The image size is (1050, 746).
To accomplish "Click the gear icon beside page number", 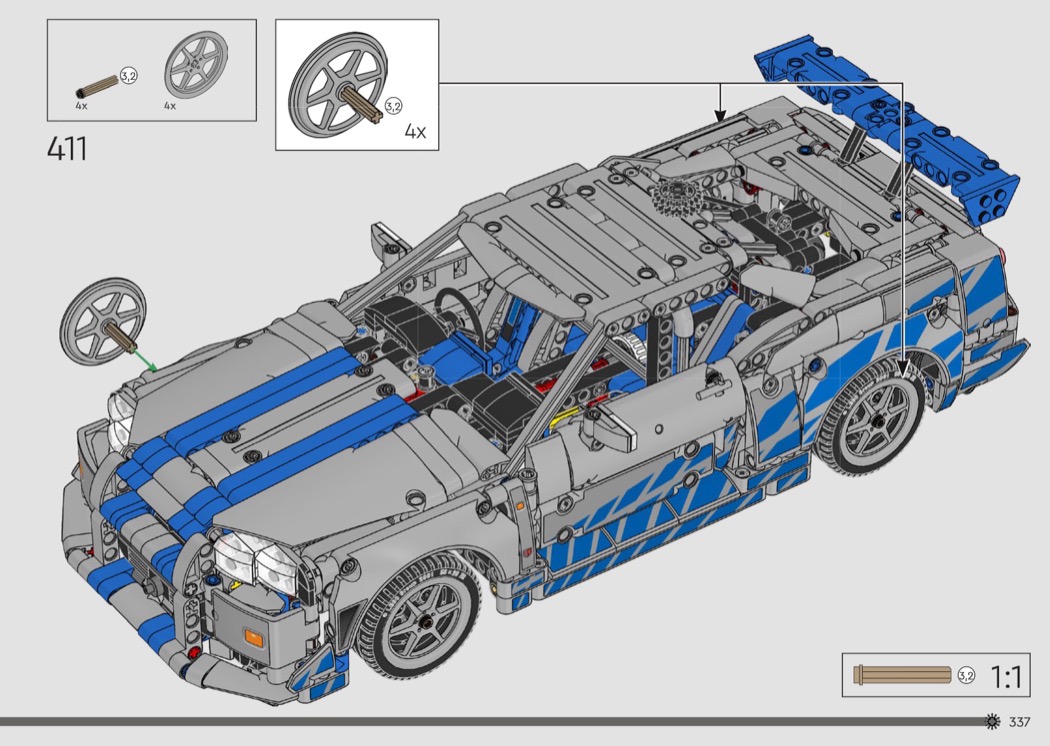I will click(993, 722).
